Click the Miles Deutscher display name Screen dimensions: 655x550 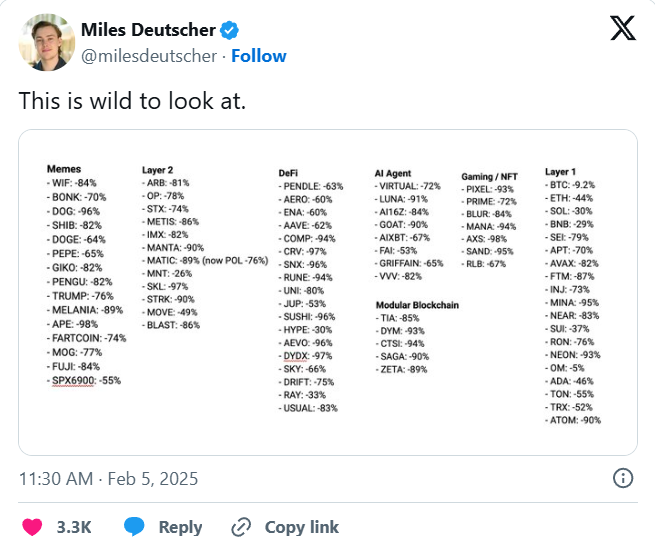[148, 30]
